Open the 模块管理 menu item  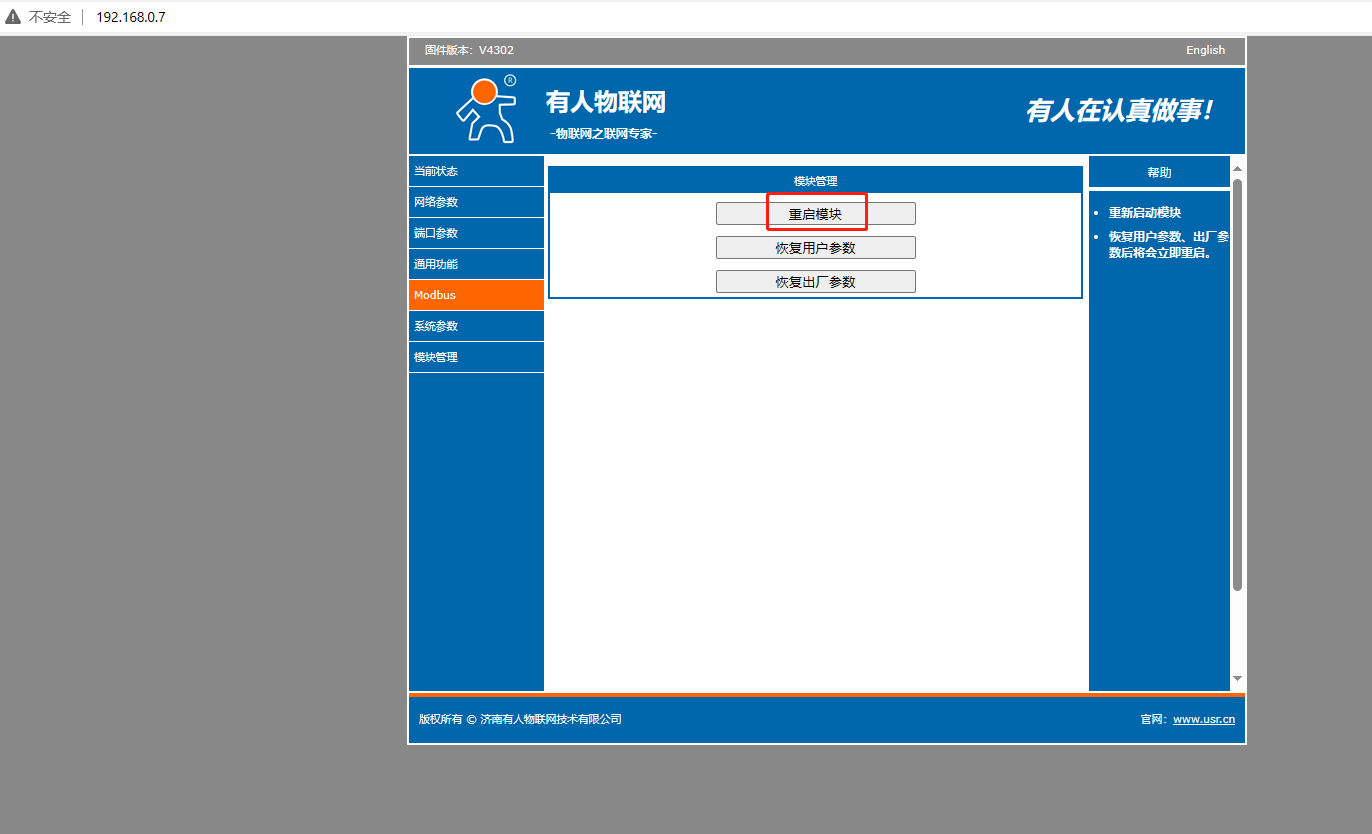click(x=476, y=357)
